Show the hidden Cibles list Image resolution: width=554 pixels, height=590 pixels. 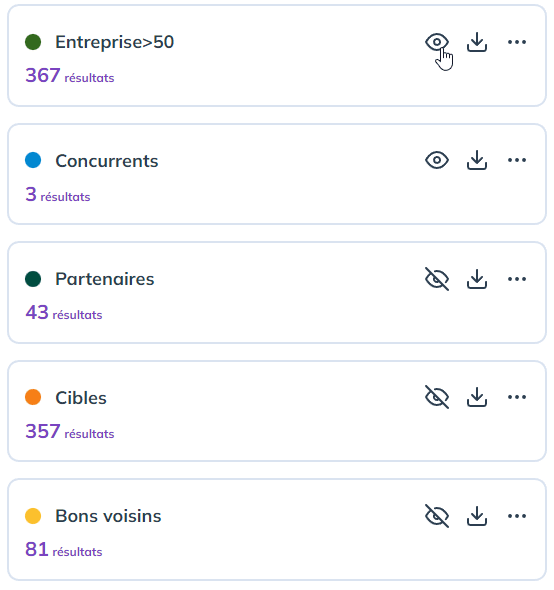[437, 397]
